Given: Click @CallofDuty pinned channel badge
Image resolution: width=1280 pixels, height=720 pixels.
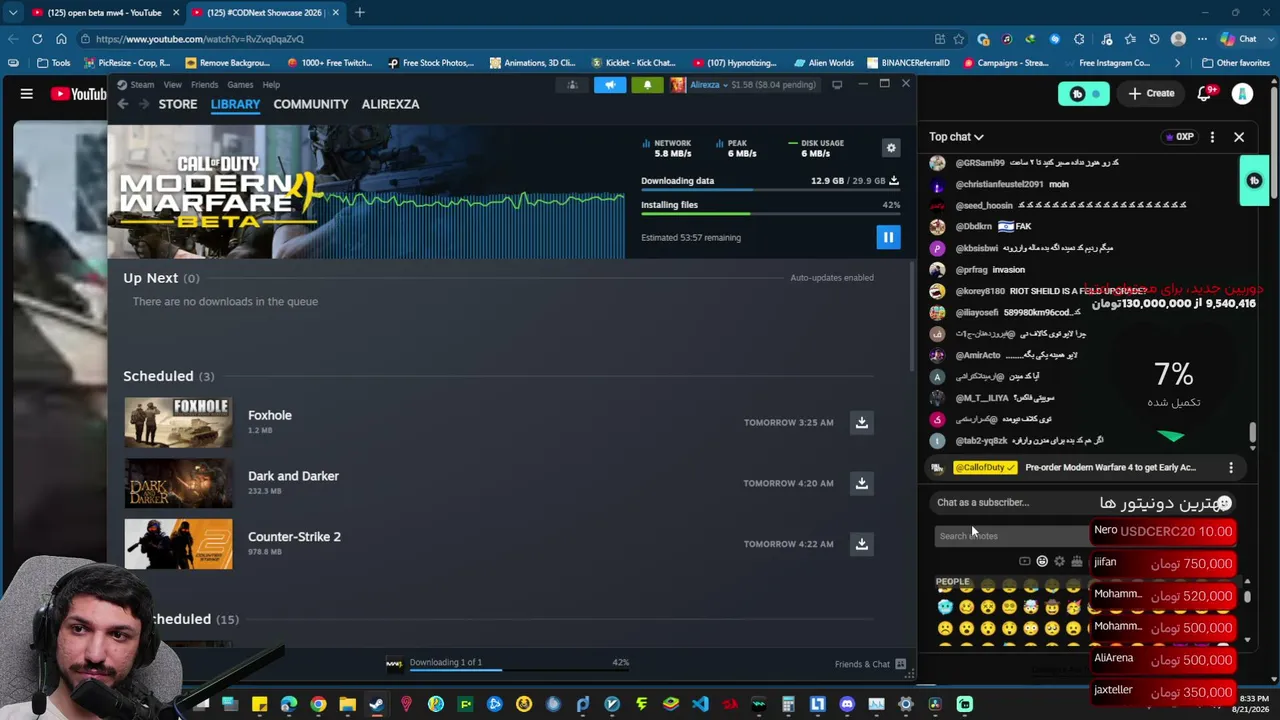Looking at the screenshot, I should [984, 468].
